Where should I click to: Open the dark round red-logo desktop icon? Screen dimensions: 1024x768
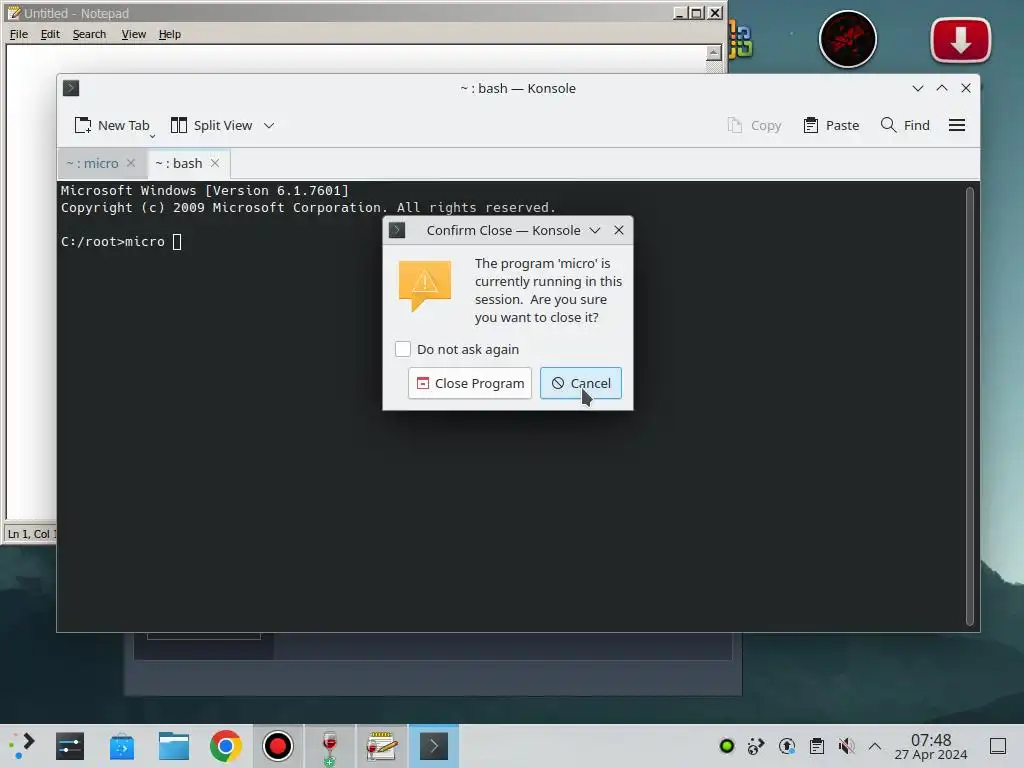848,39
